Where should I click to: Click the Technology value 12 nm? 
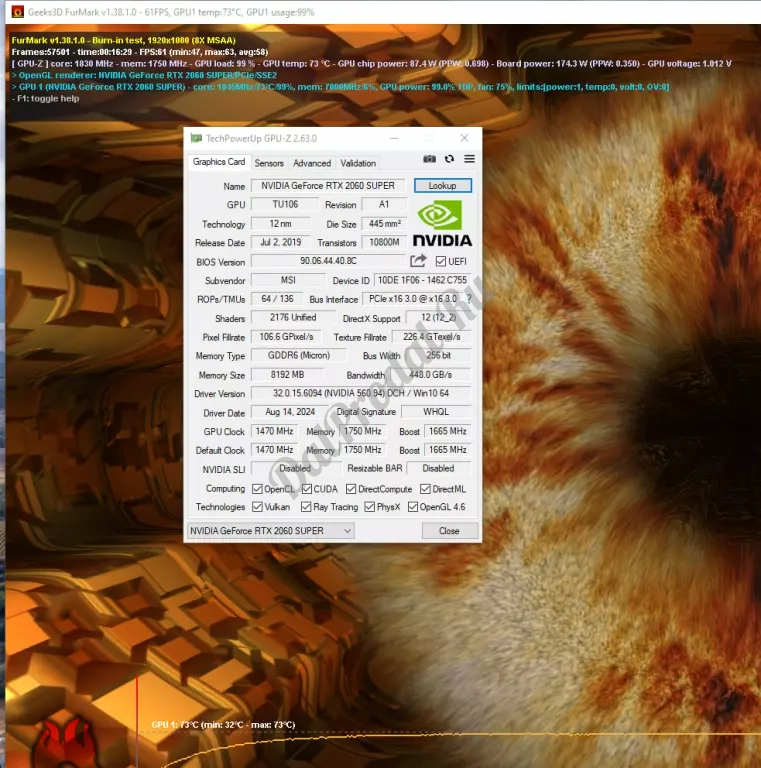(281, 224)
